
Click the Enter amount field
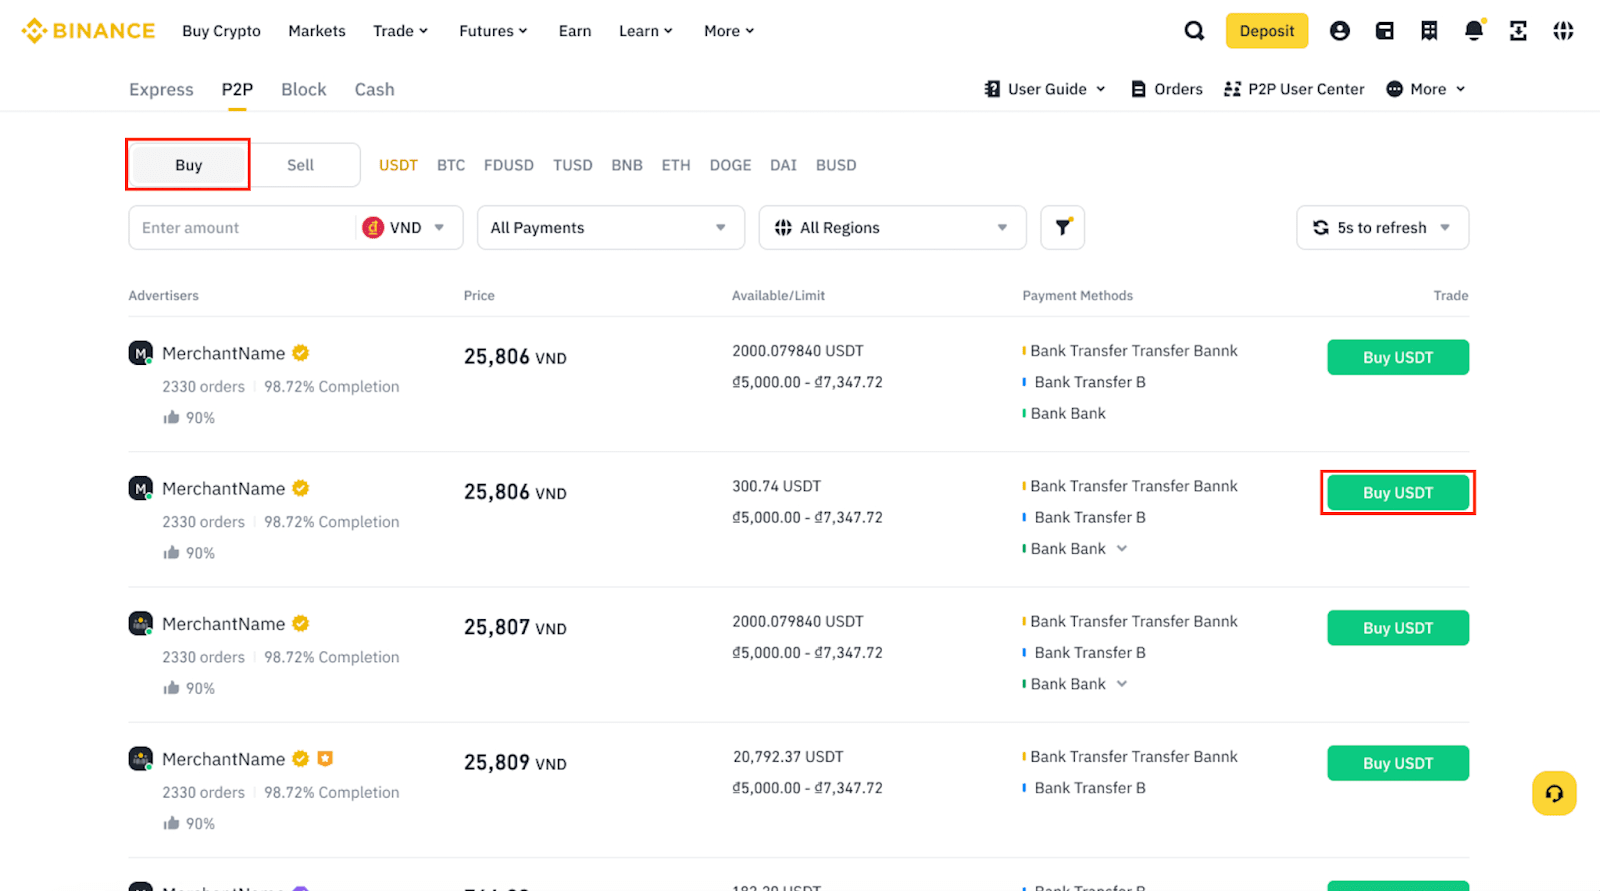[x=242, y=228]
